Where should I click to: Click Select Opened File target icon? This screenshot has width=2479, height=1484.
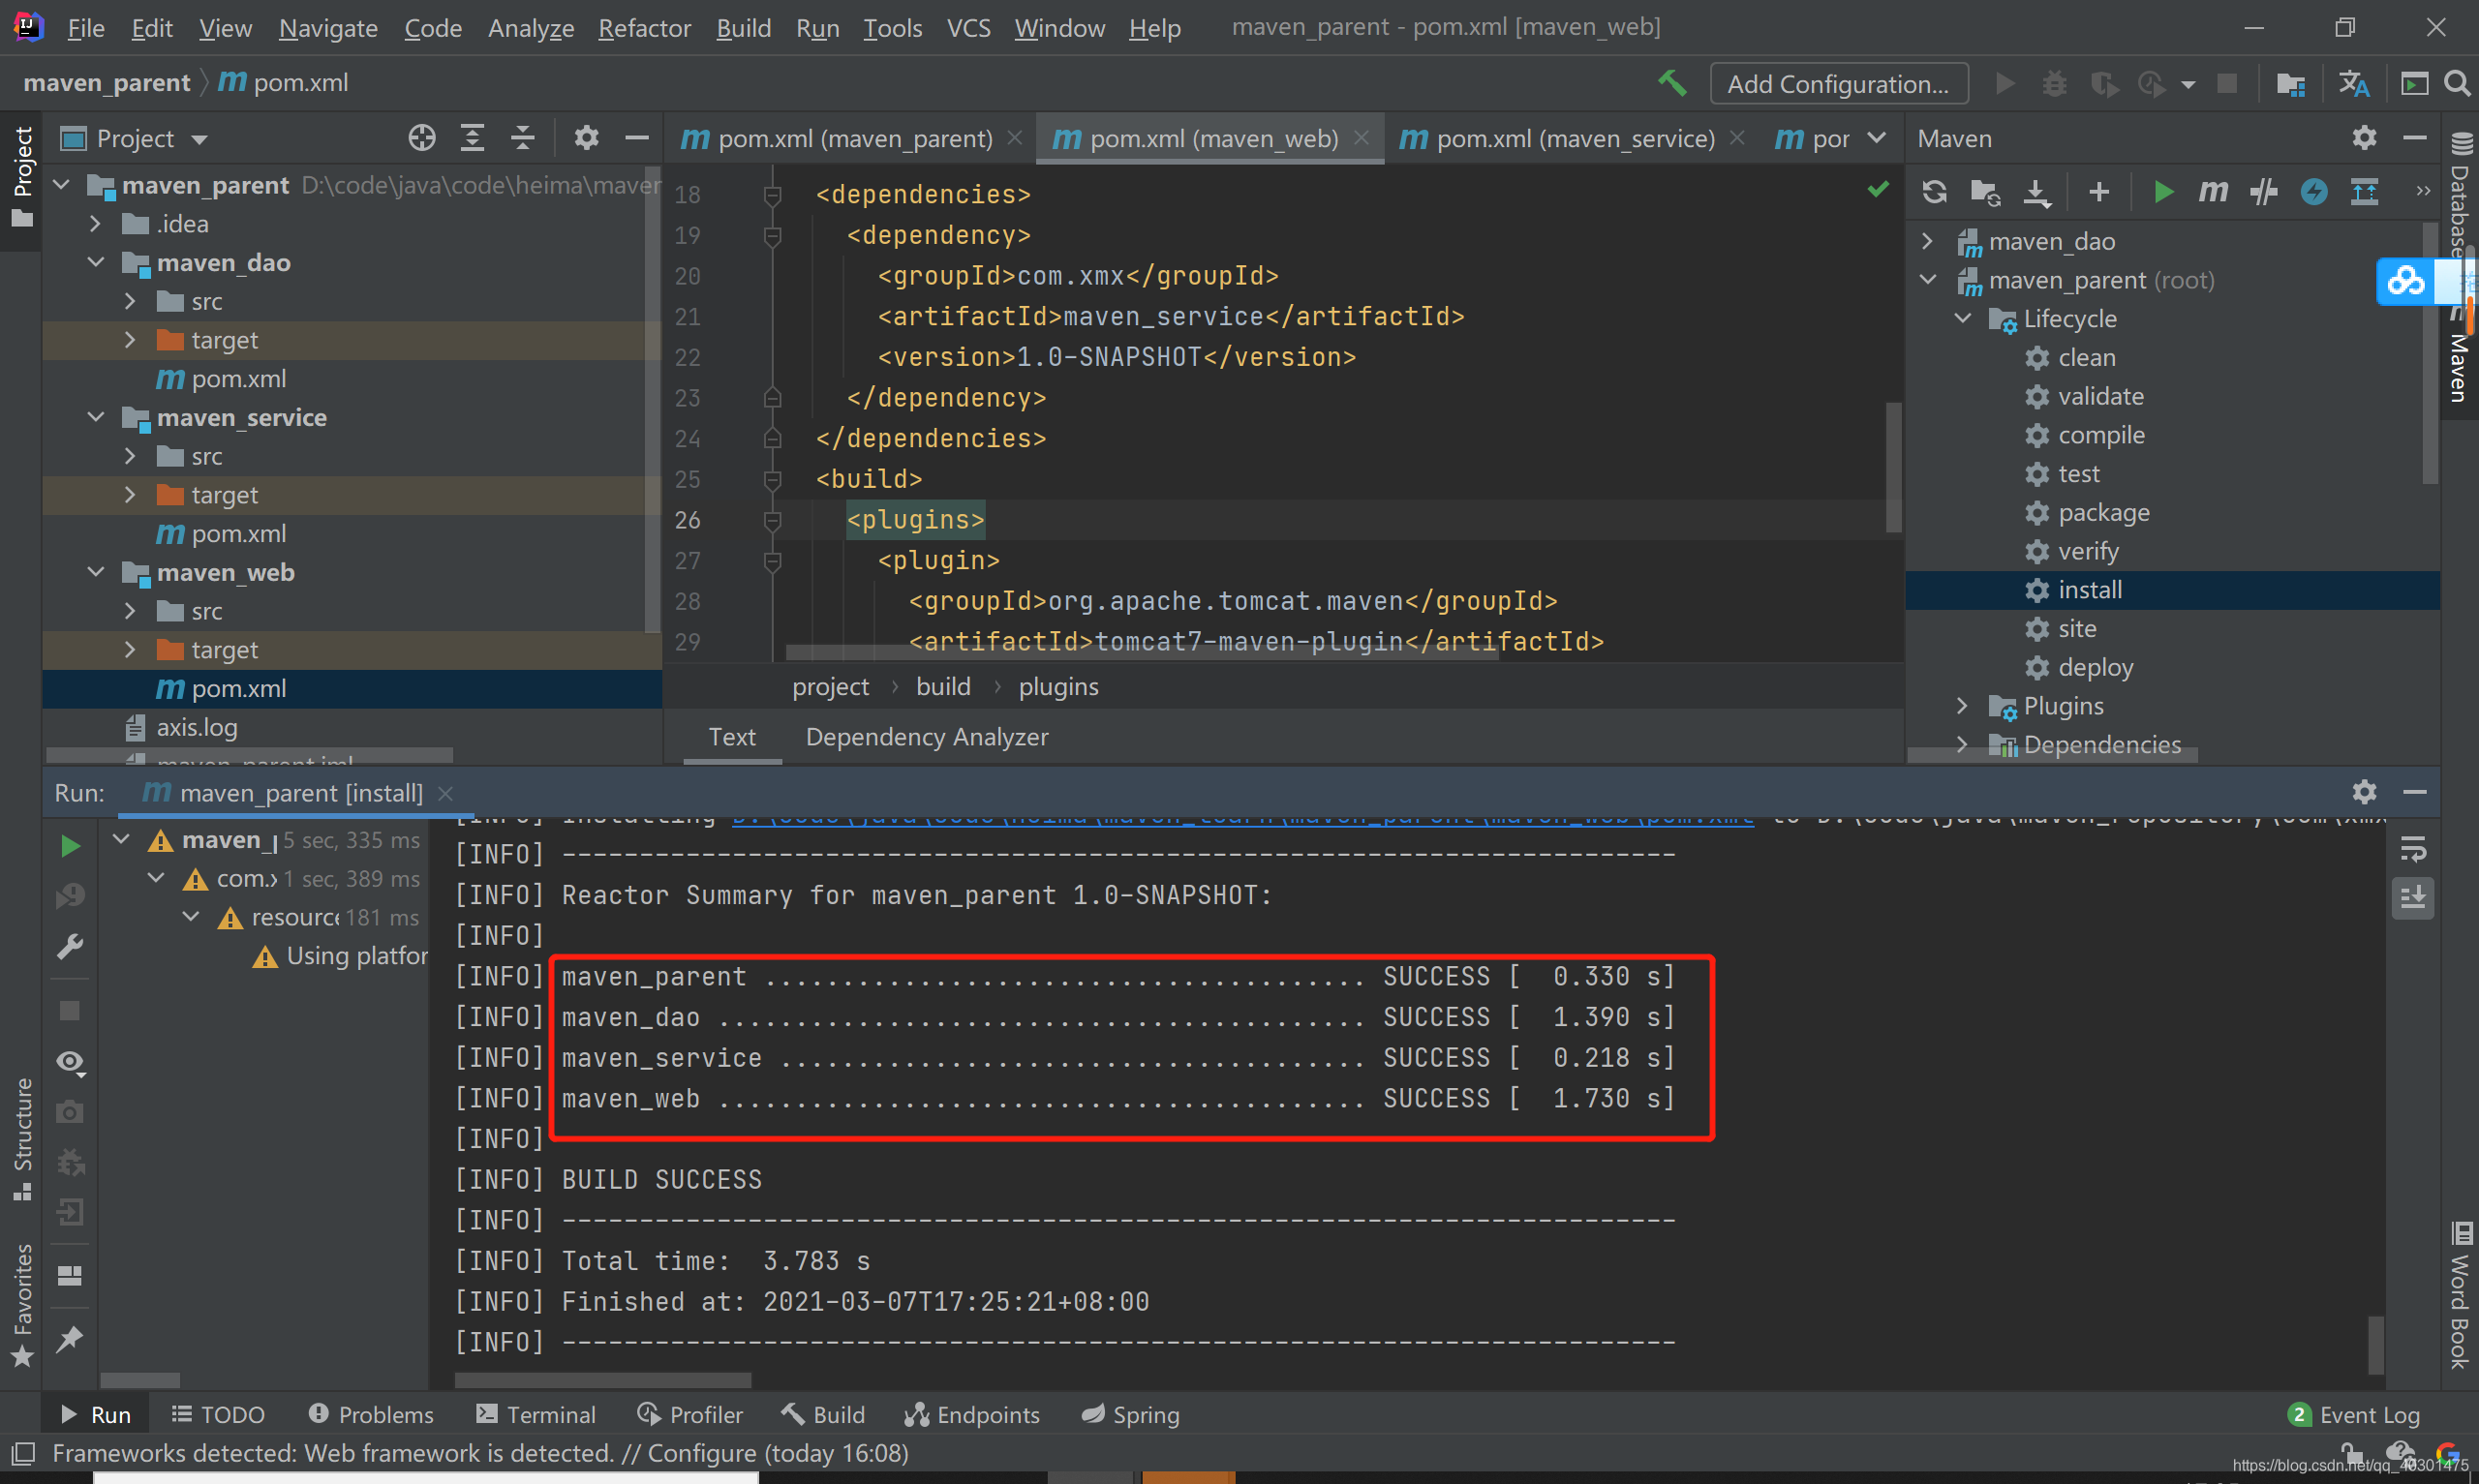(422, 138)
